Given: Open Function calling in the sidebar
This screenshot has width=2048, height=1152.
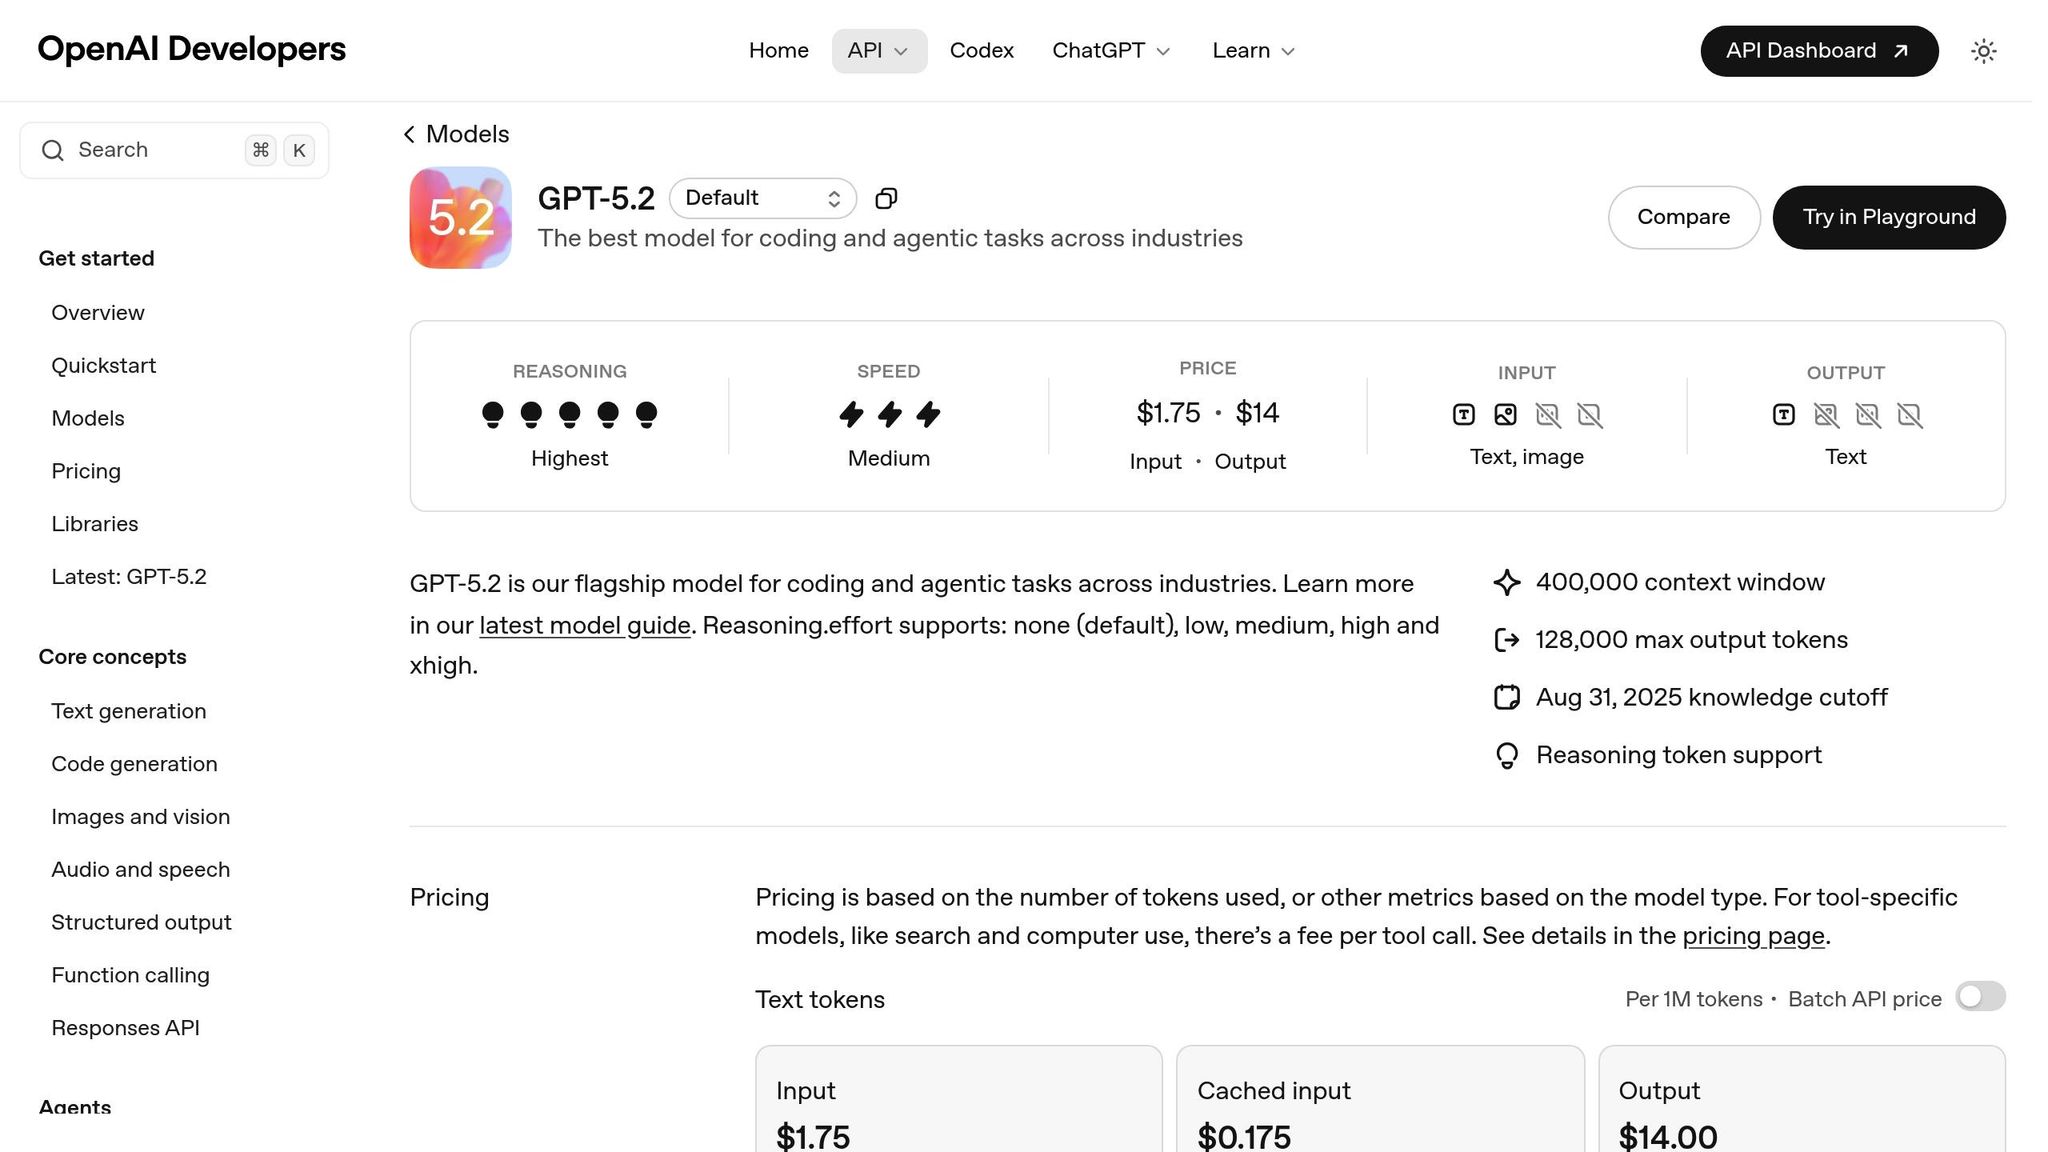Looking at the screenshot, I should click(x=130, y=975).
